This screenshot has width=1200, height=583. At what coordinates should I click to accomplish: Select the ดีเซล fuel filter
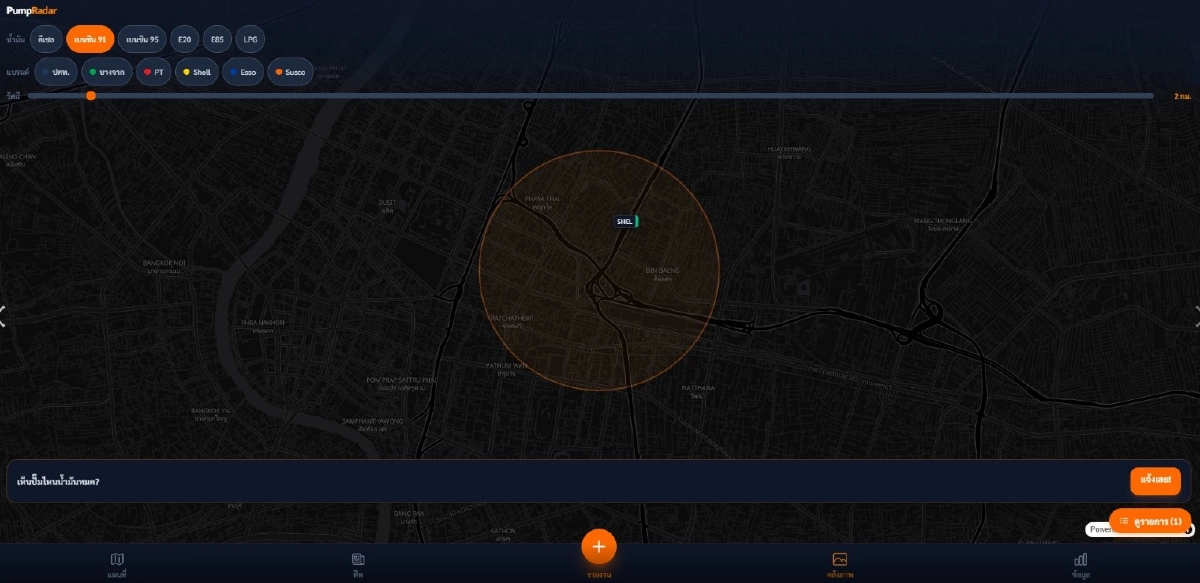pyautogui.click(x=45, y=39)
